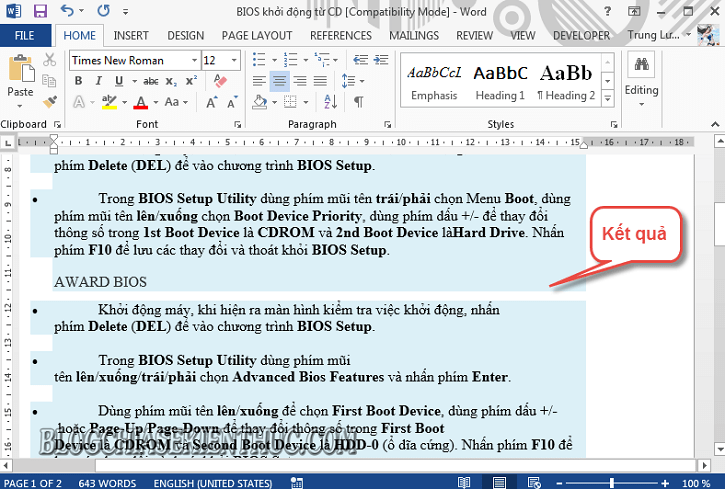Switch to the DESIGN tab

tap(185, 36)
